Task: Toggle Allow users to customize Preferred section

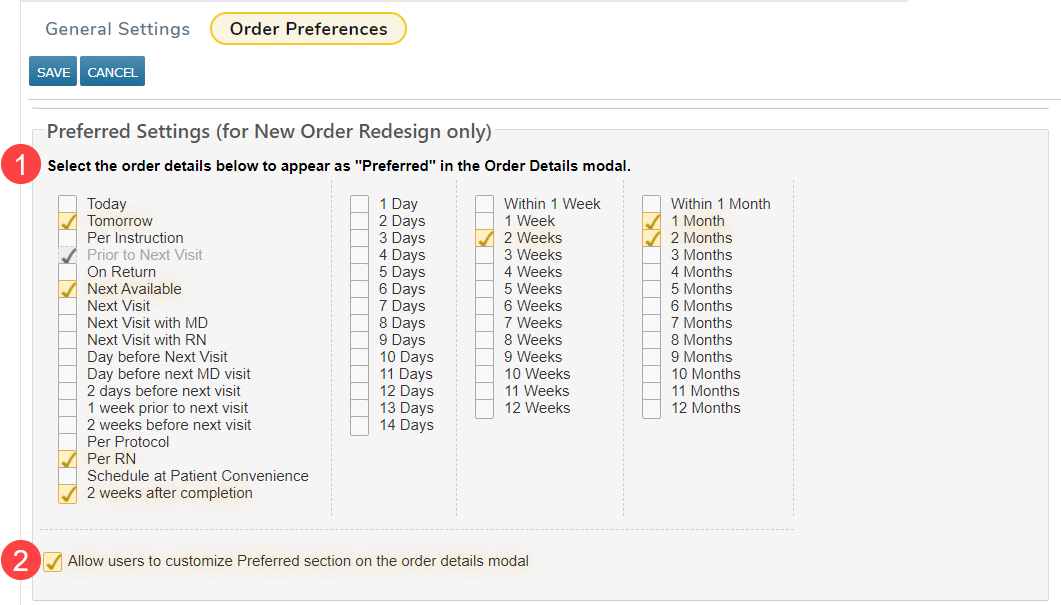Action: (x=52, y=561)
